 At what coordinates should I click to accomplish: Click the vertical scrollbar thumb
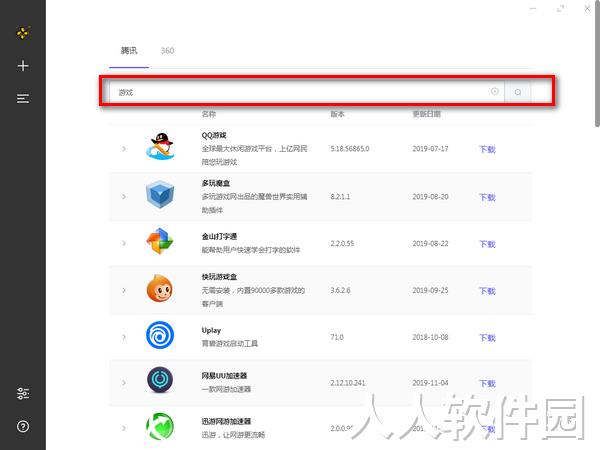coord(597,63)
